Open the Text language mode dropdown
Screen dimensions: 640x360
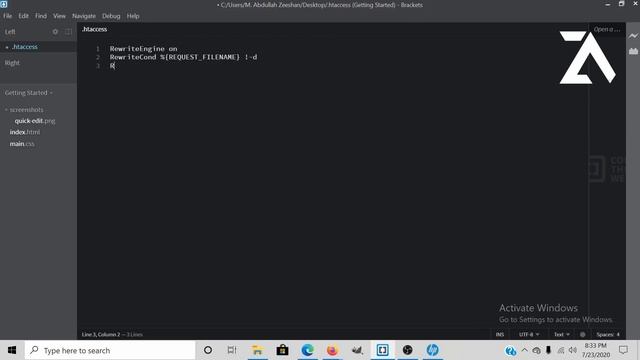pos(561,334)
